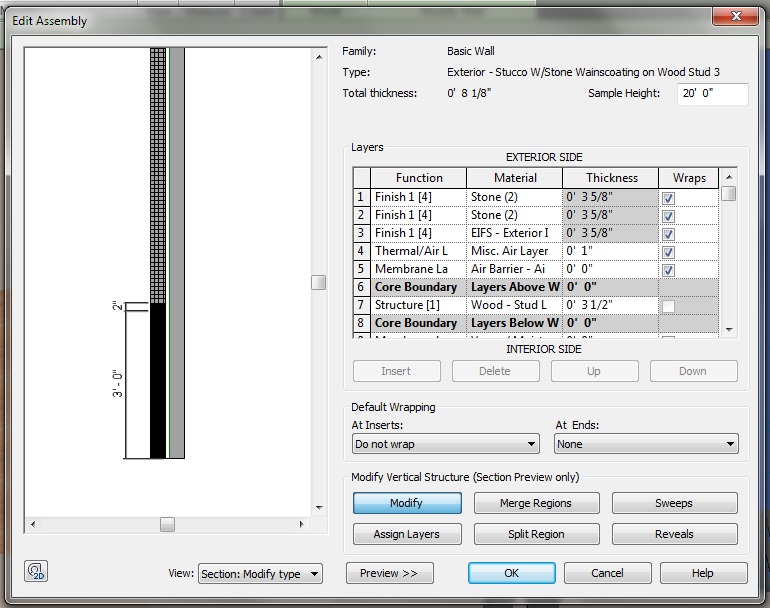Toggle Wraps for Misc. Air Layer row
The width and height of the screenshot is (770, 608).
tap(668, 252)
